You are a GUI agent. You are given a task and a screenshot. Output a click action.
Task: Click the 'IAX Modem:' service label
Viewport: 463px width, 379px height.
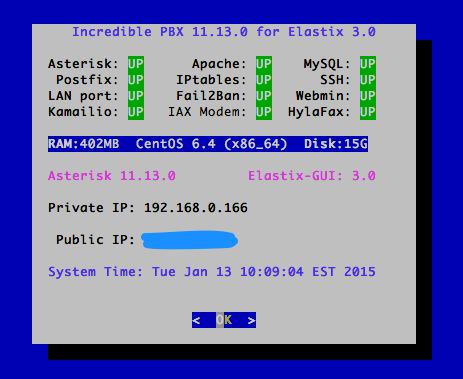coord(207,112)
